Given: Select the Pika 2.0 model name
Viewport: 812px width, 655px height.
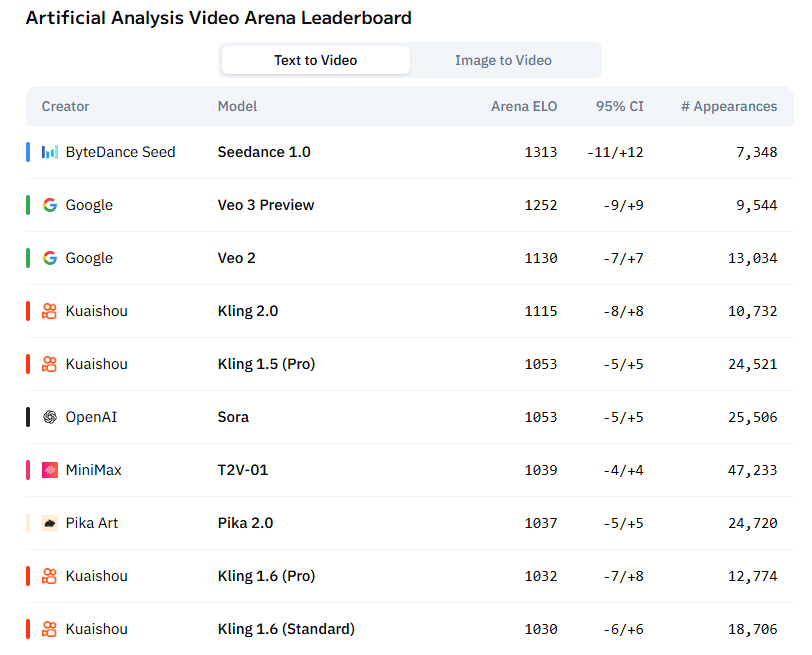Looking at the screenshot, I should [x=245, y=523].
